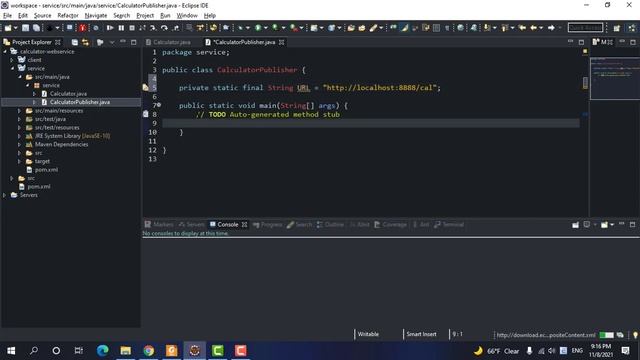Click the Resume debug toolbar icon
The image size is (640, 360).
click(110, 28)
